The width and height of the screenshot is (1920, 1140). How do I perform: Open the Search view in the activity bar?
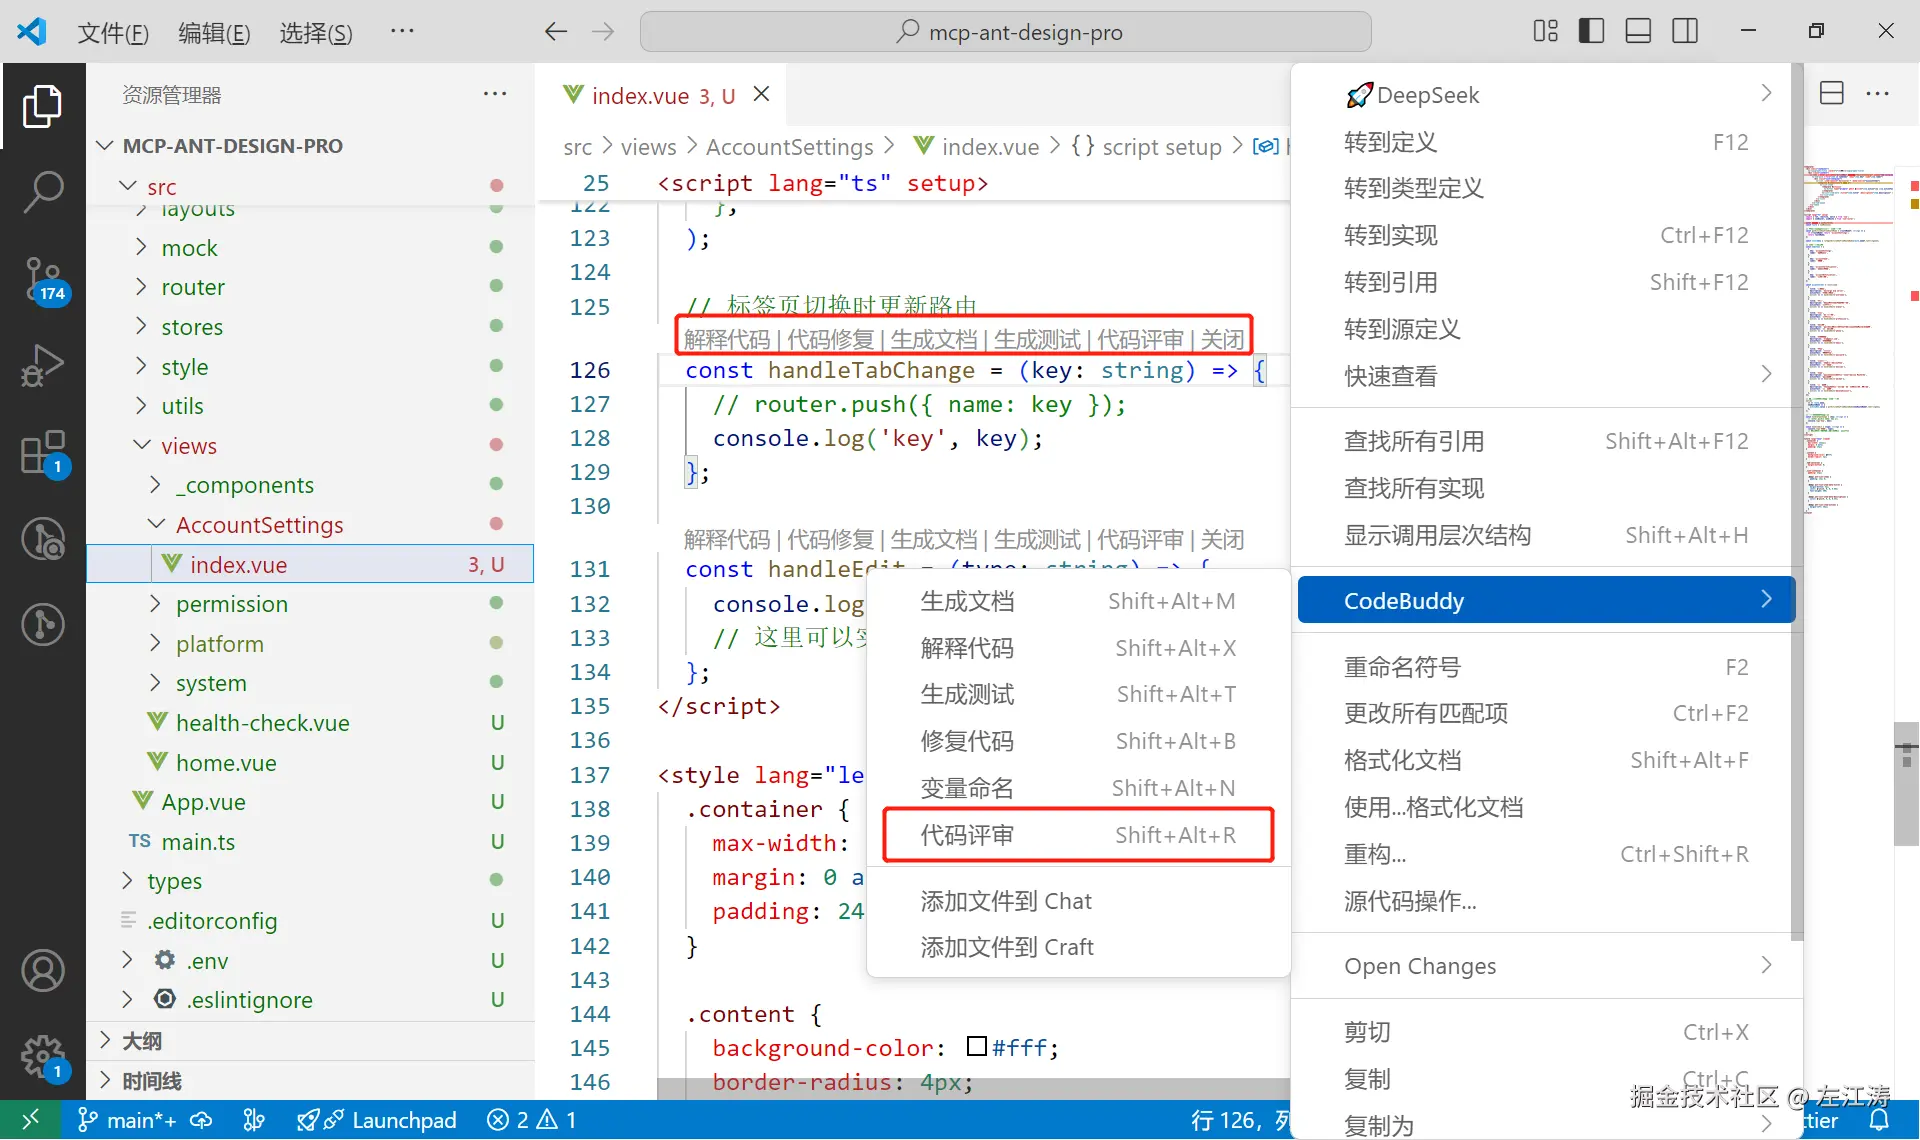44,190
